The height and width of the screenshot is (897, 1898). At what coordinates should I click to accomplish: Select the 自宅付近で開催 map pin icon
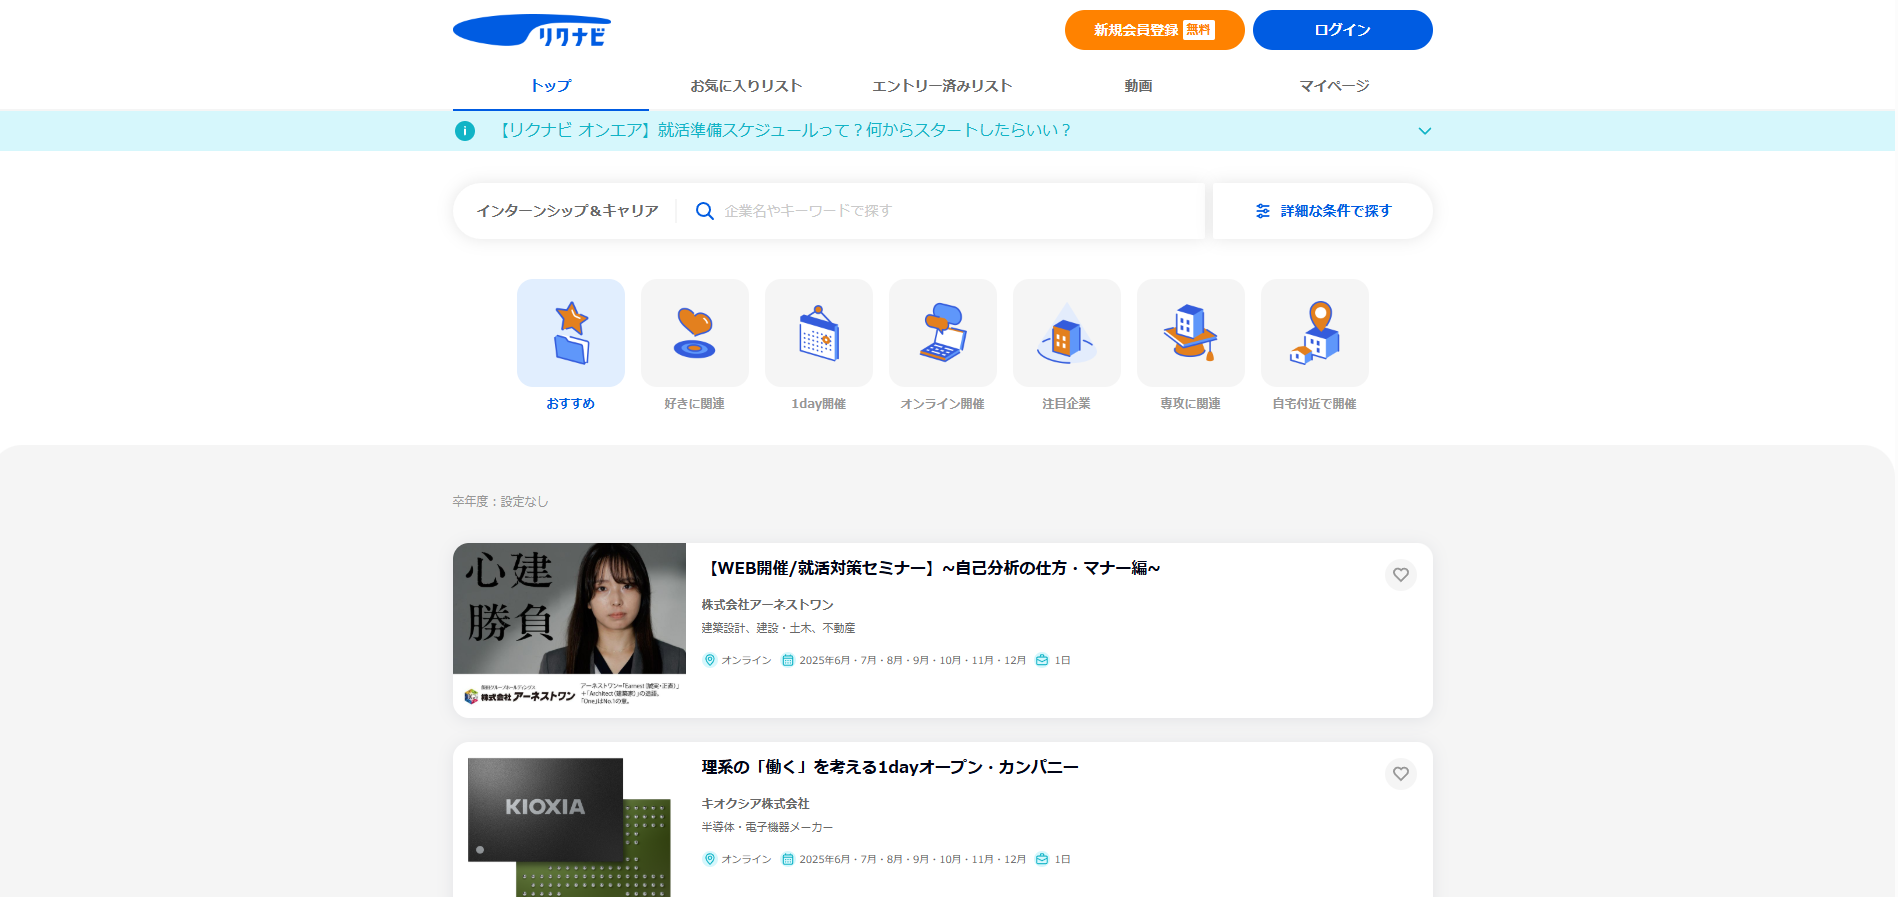1314,333
